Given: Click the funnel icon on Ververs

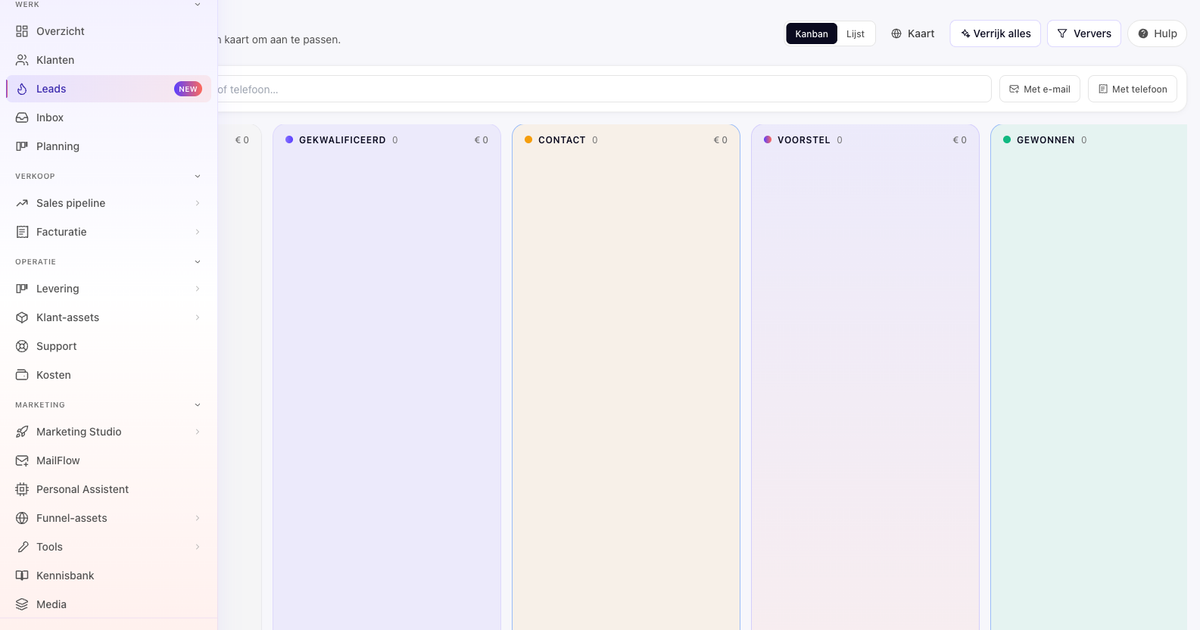Looking at the screenshot, I should 1062,34.
